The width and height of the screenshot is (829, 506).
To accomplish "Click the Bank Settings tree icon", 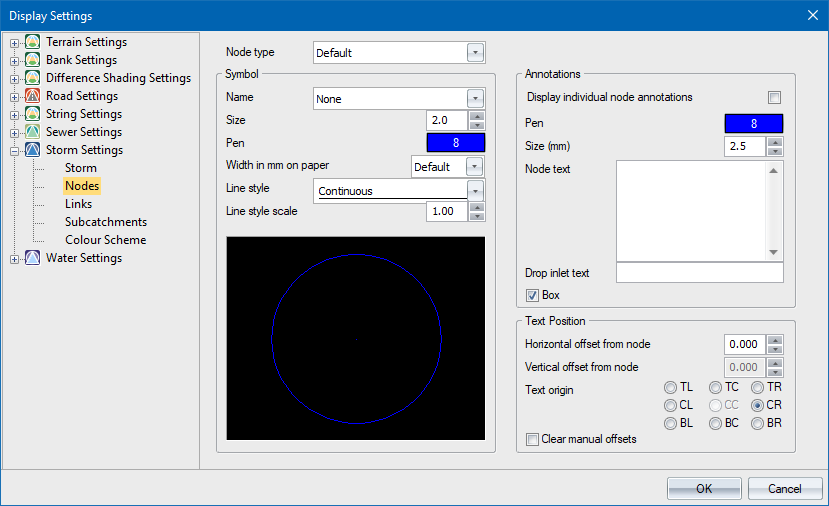I will tap(33, 60).
